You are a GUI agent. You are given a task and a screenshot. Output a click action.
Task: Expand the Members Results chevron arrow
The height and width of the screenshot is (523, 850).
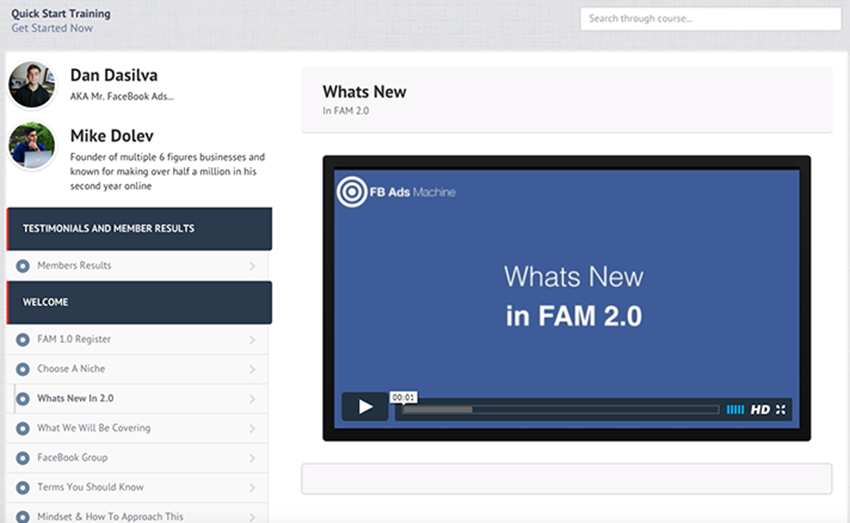tap(252, 266)
